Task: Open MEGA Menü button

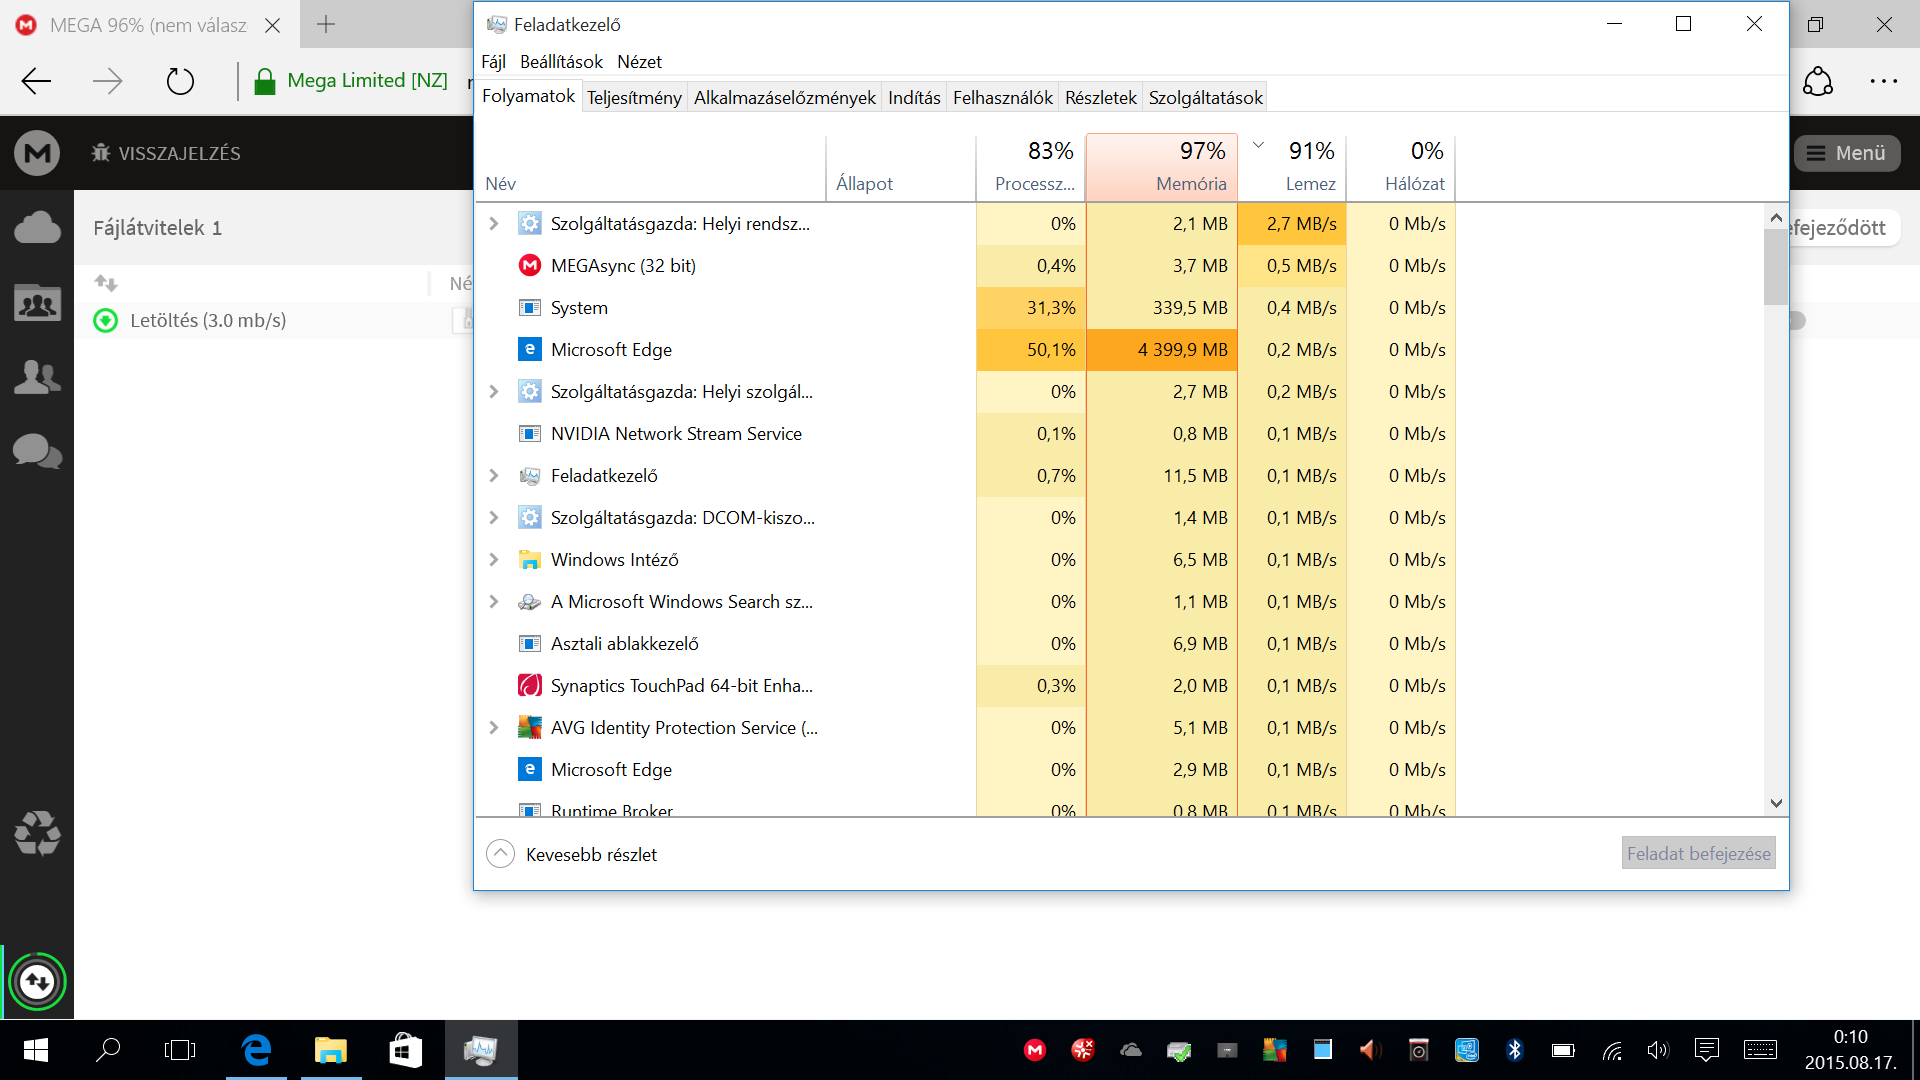Action: click(1847, 153)
